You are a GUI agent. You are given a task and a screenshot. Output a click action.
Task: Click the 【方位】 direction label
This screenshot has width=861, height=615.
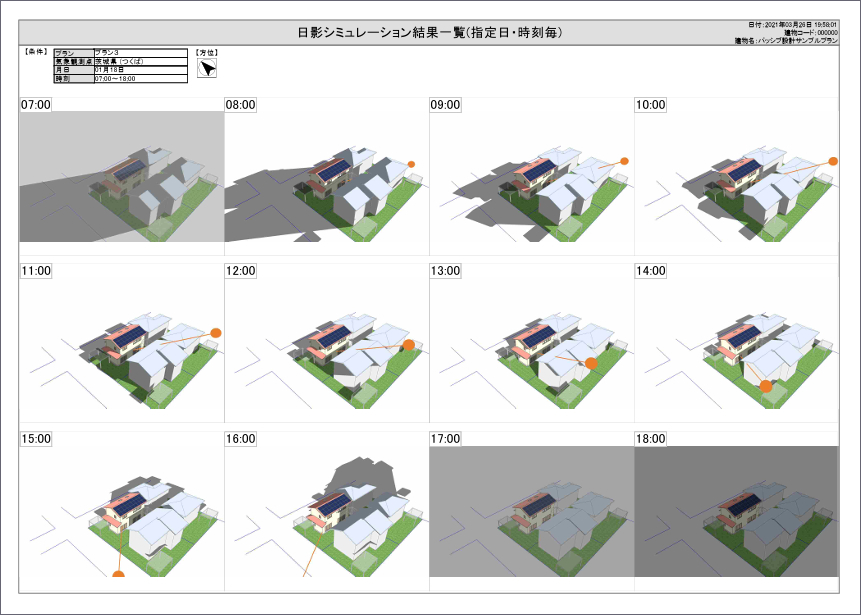(207, 52)
